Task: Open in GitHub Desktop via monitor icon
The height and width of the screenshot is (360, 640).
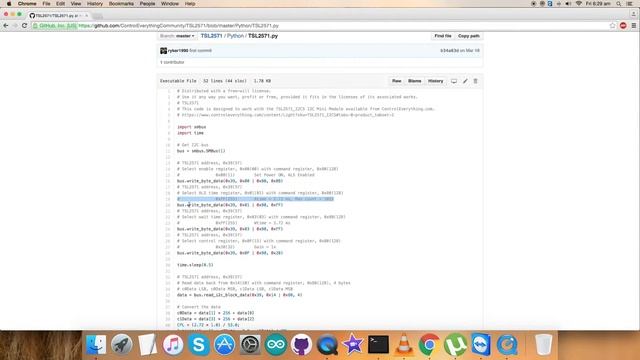Action: (x=454, y=81)
